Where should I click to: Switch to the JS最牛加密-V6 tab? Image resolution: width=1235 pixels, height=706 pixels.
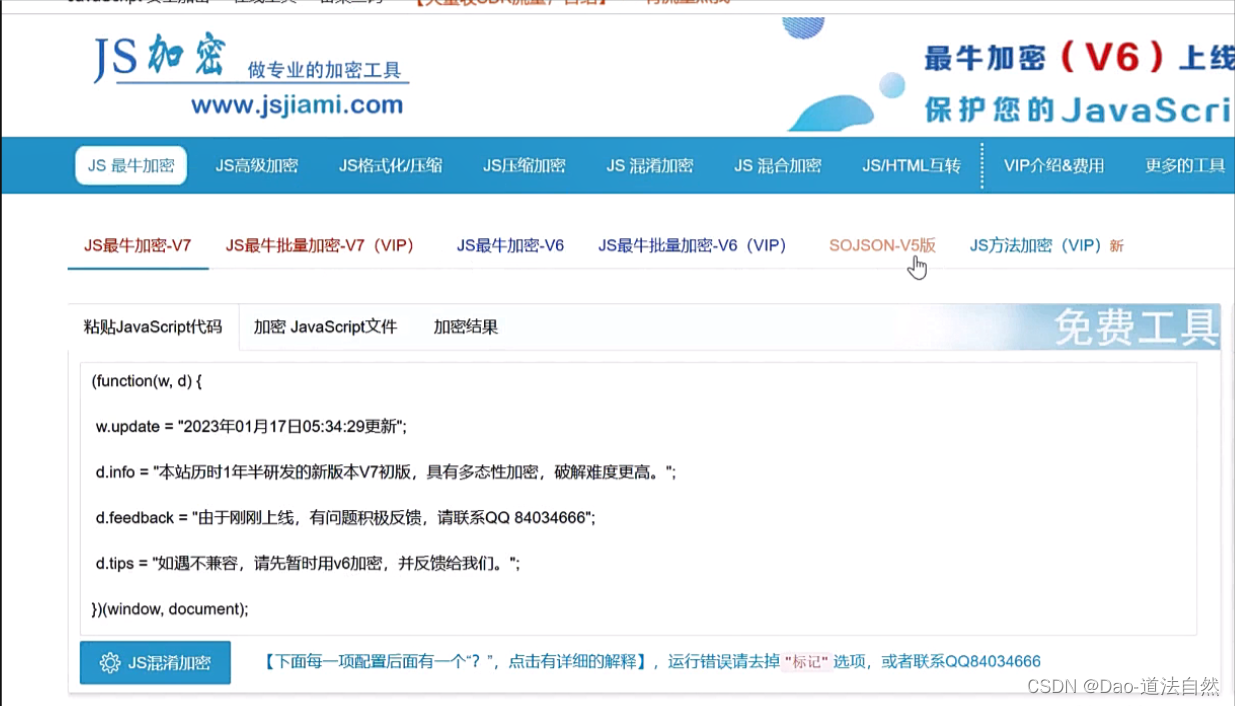click(510, 245)
